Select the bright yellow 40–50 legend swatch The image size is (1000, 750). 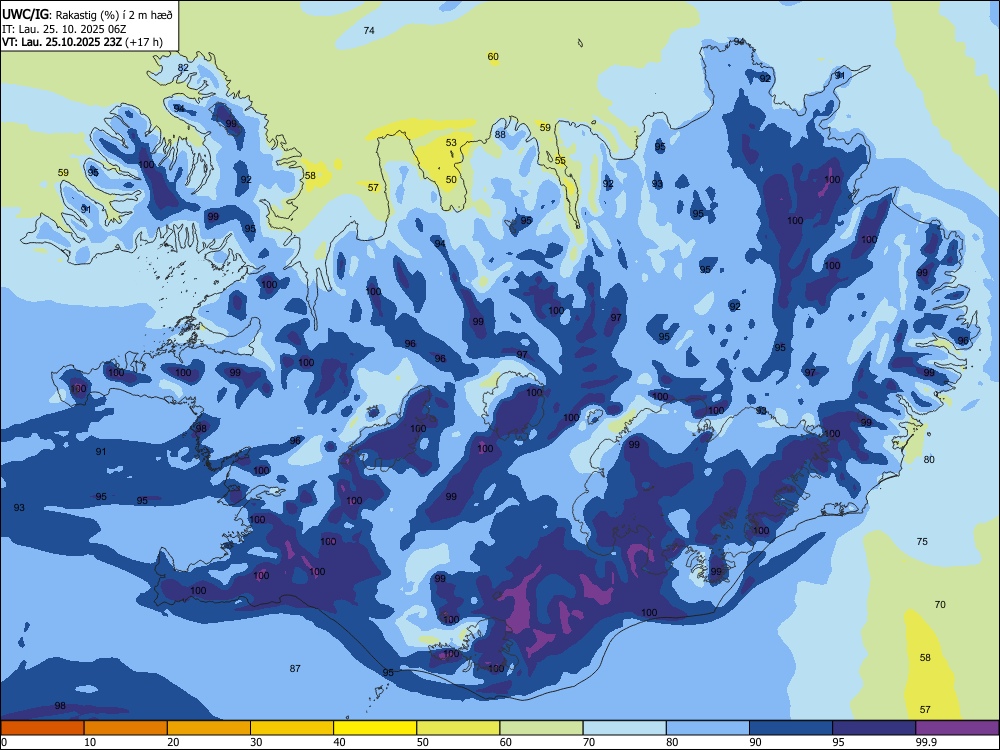(x=375, y=728)
